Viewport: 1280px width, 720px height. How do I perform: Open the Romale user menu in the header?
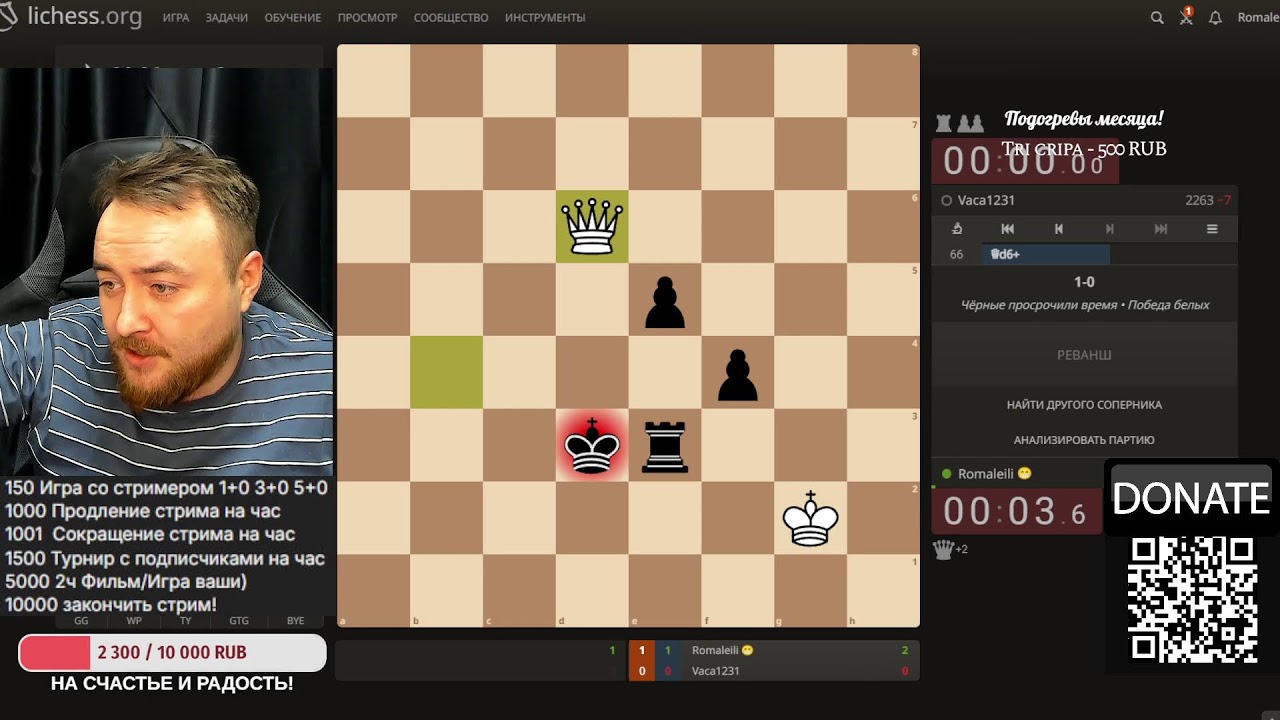pyautogui.click(x=1258, y=18)
